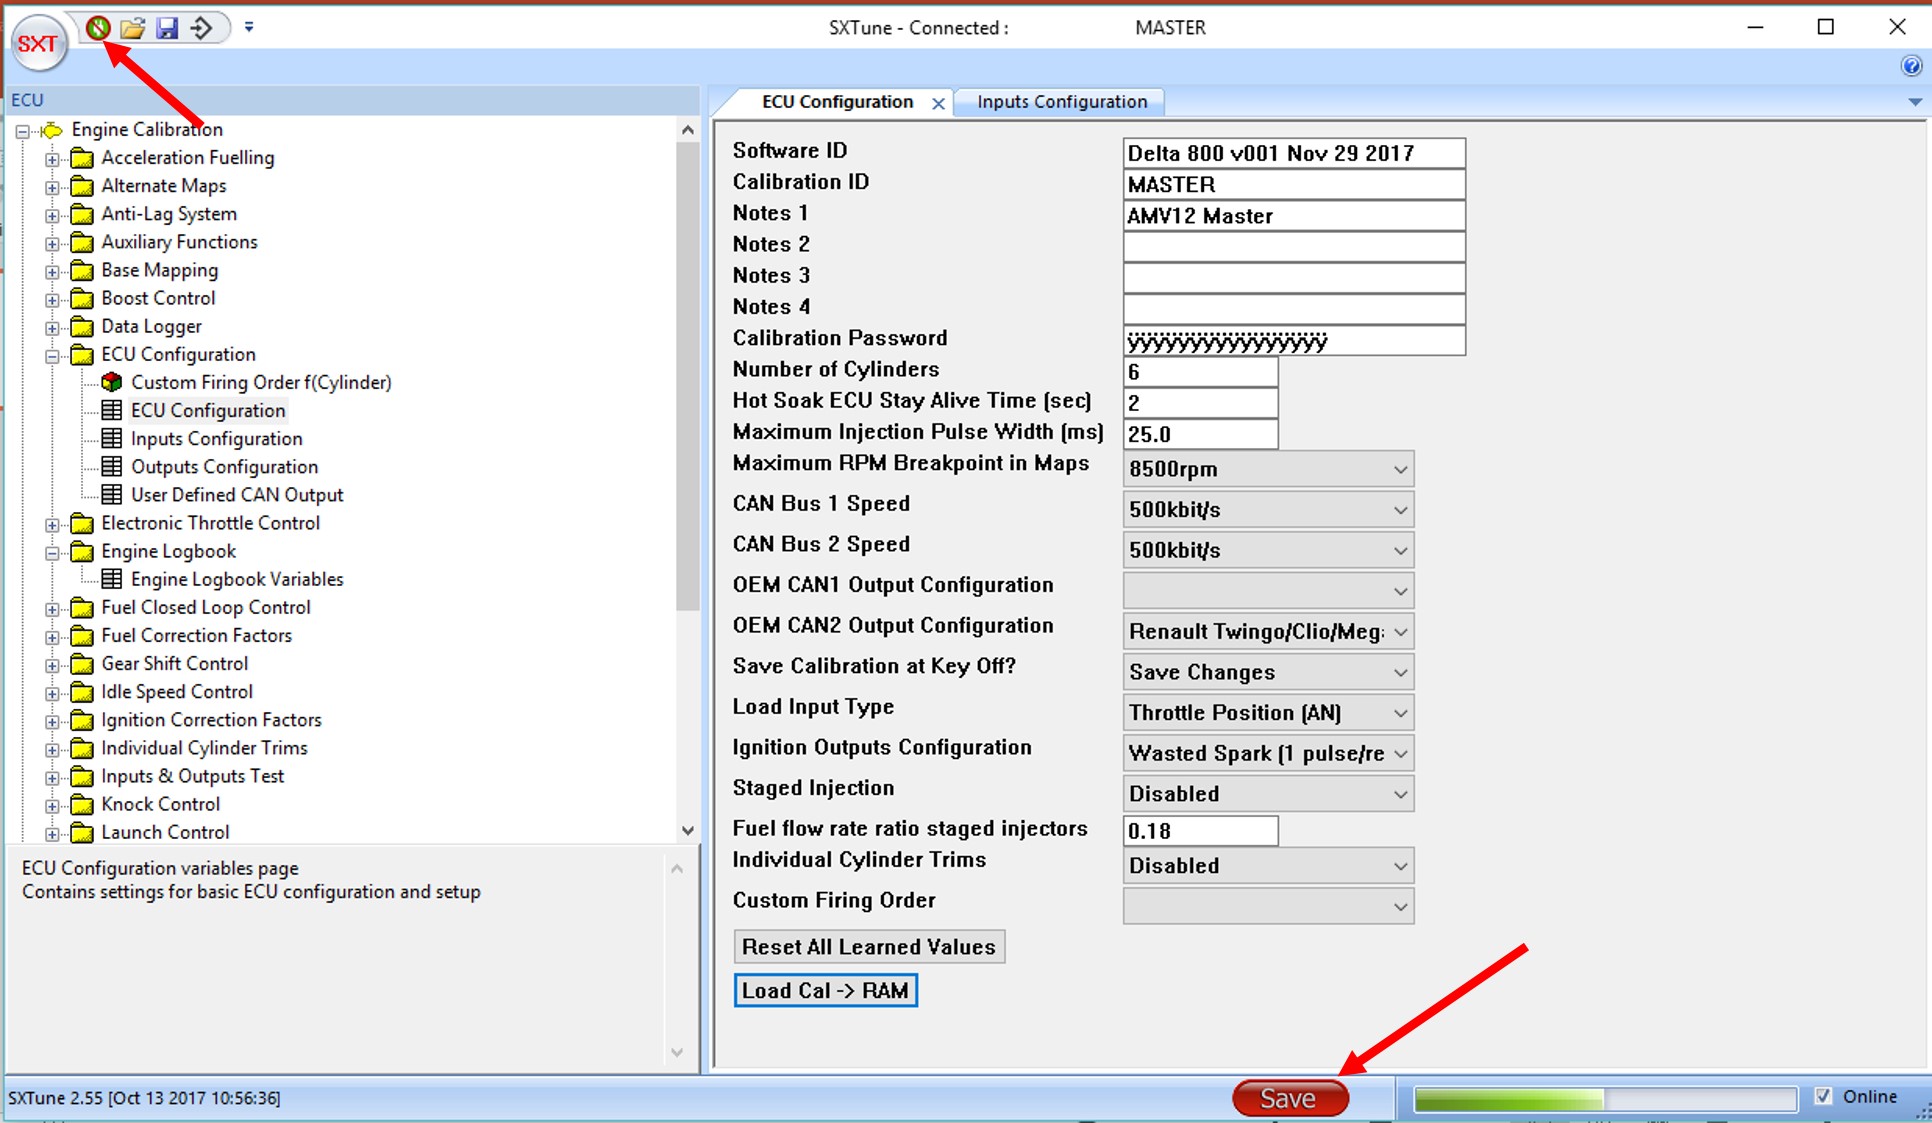Screen dimensions: 1932x1123
Task: Expand the Boost Control folder
Action: (52, 299)
